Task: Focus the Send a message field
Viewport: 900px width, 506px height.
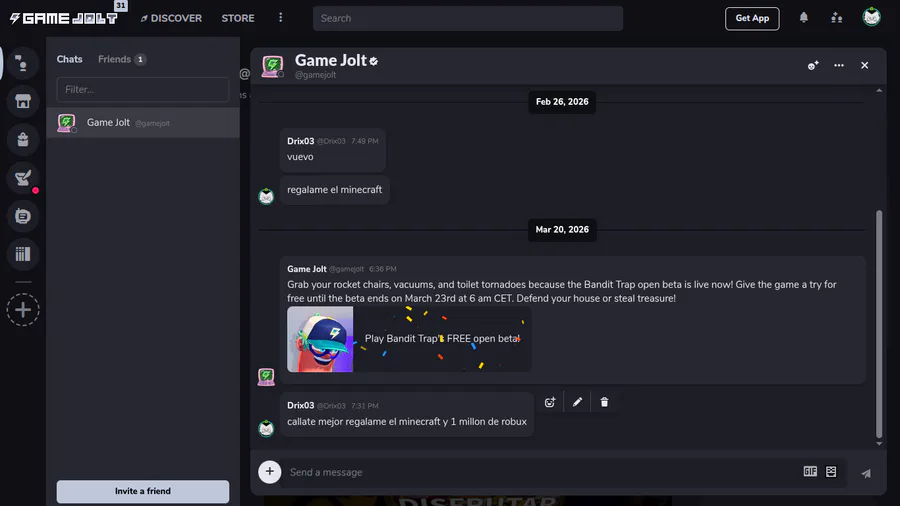Action: pos(542,472)
